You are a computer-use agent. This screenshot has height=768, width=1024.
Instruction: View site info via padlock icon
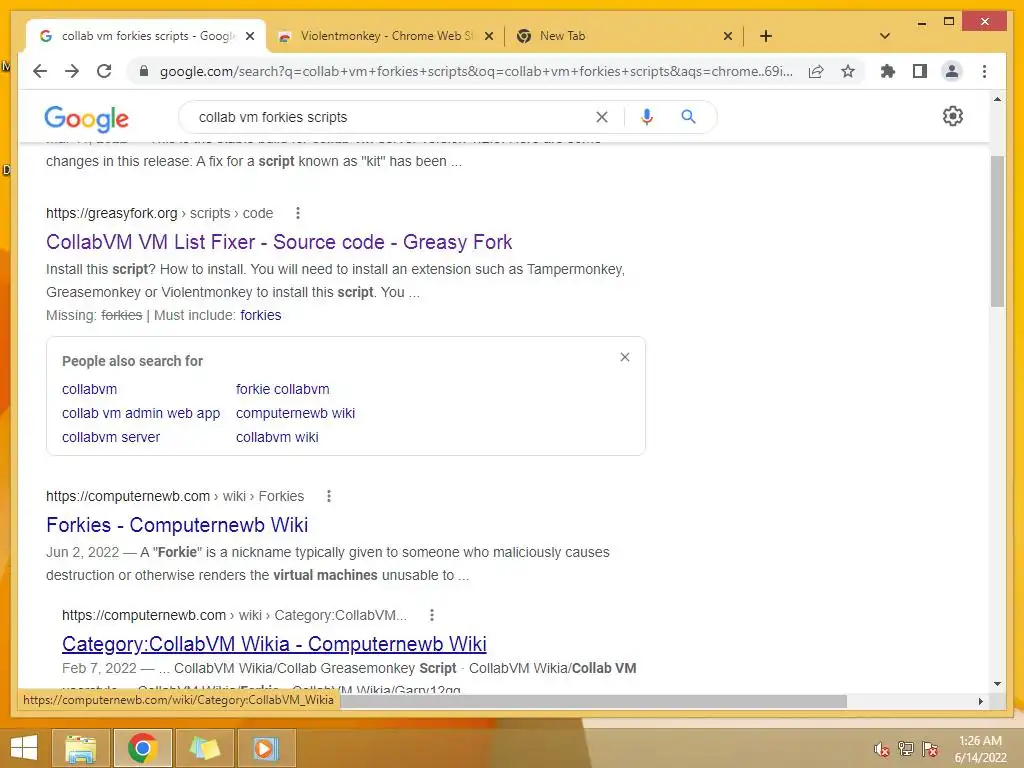coord(144,71)
